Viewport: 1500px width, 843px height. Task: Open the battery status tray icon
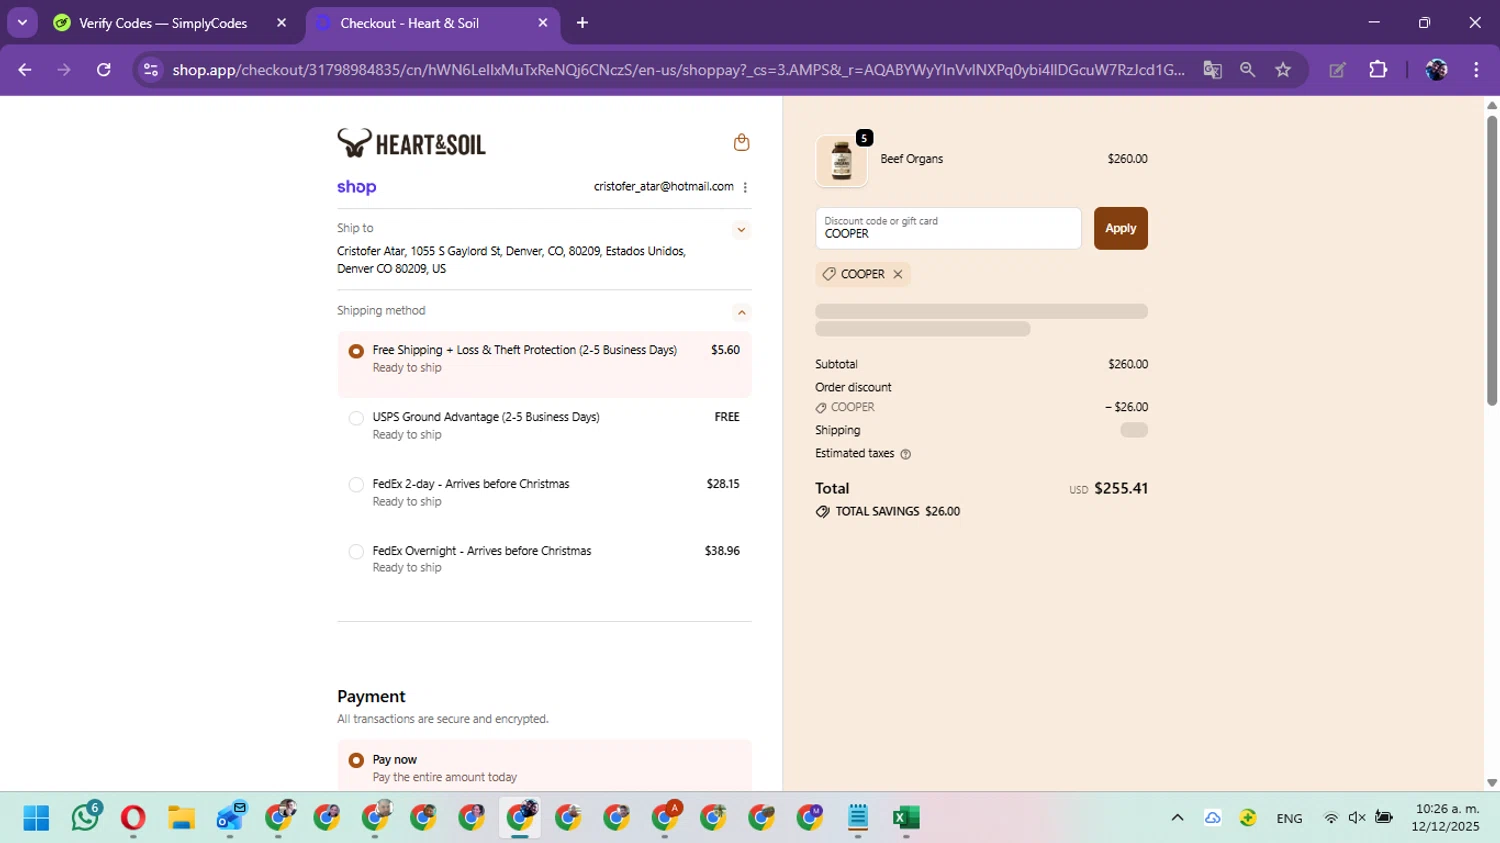click(x=1384, y=818)
